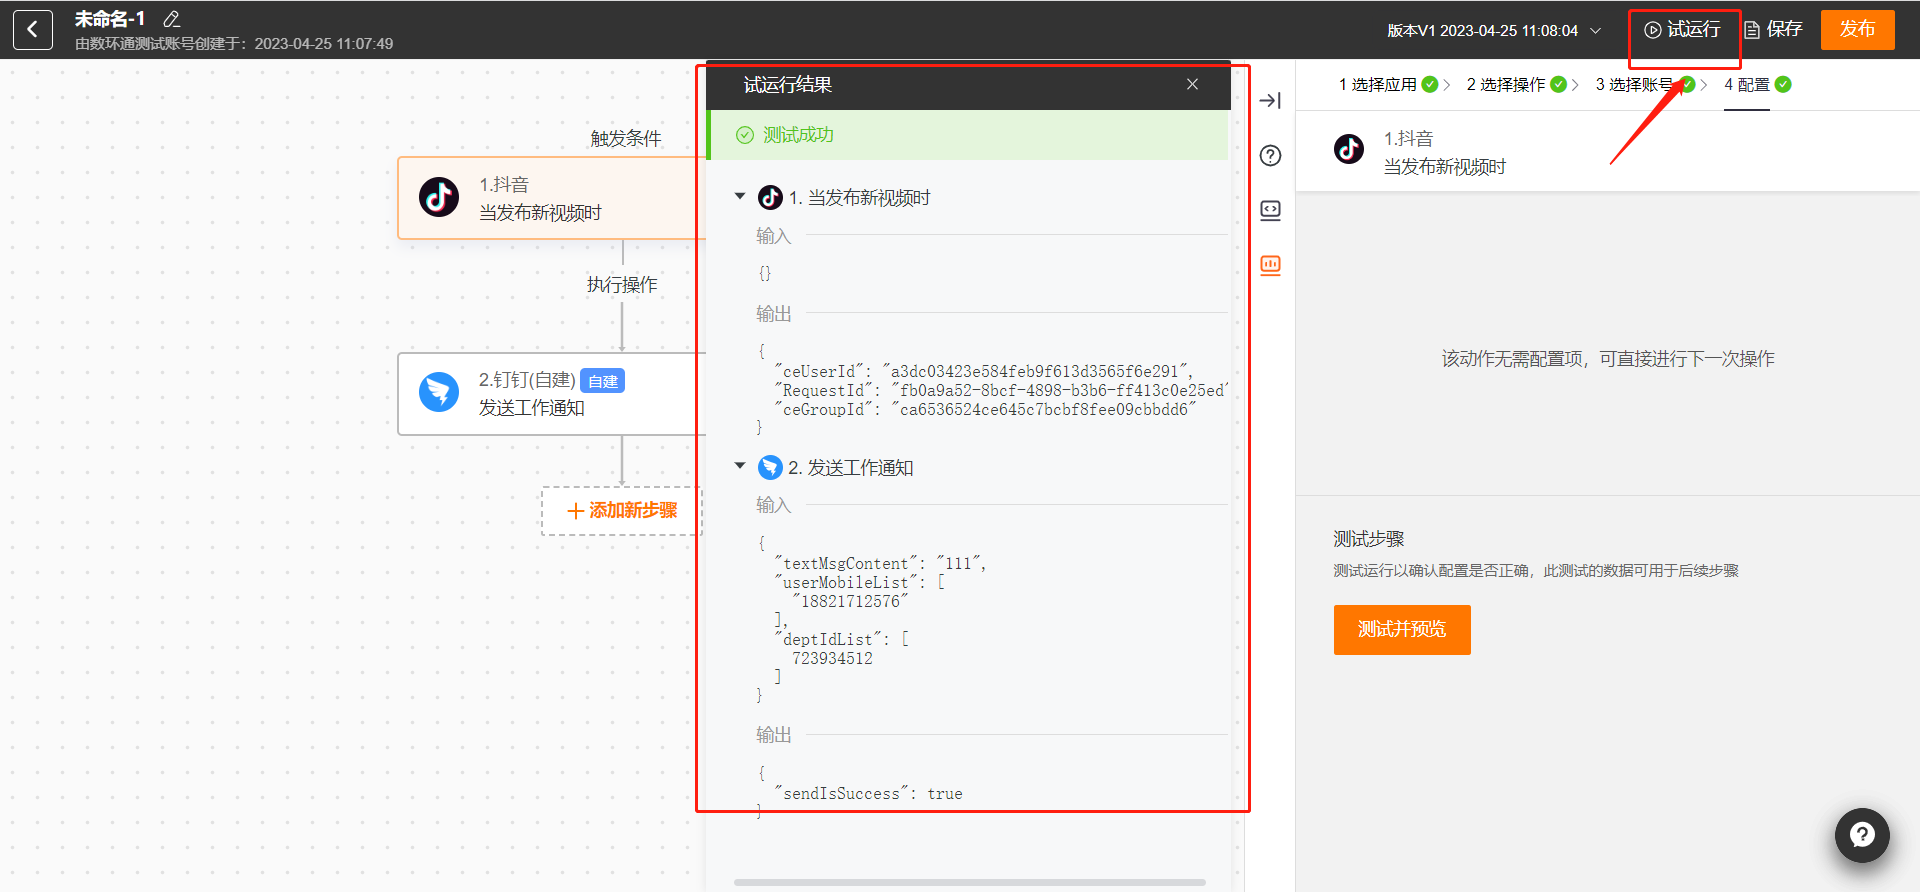Click the orange test results sidebar icon
This screenshot has width=1920, height=892.
(x=1270, y=265)
